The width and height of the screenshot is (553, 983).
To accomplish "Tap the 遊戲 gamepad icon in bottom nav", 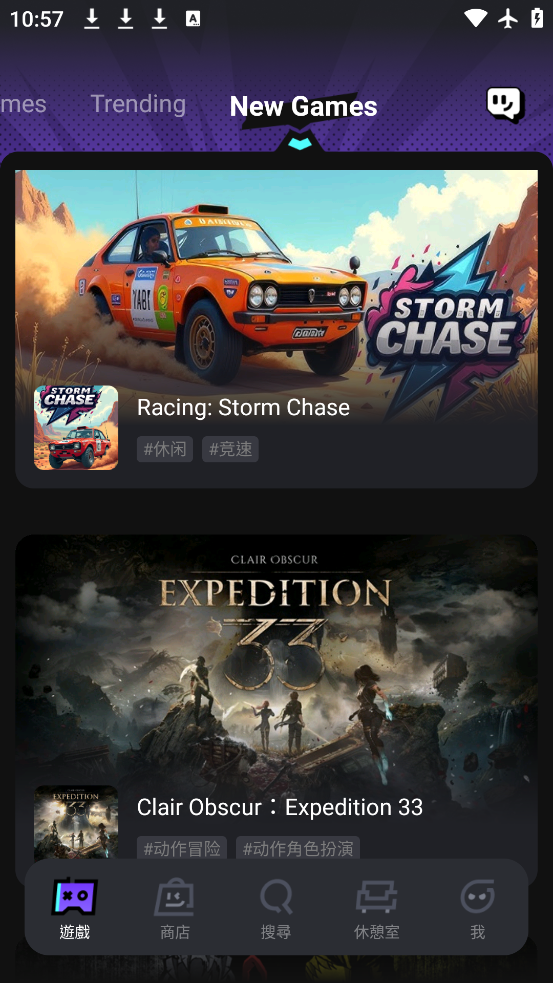I will (75, 897).
